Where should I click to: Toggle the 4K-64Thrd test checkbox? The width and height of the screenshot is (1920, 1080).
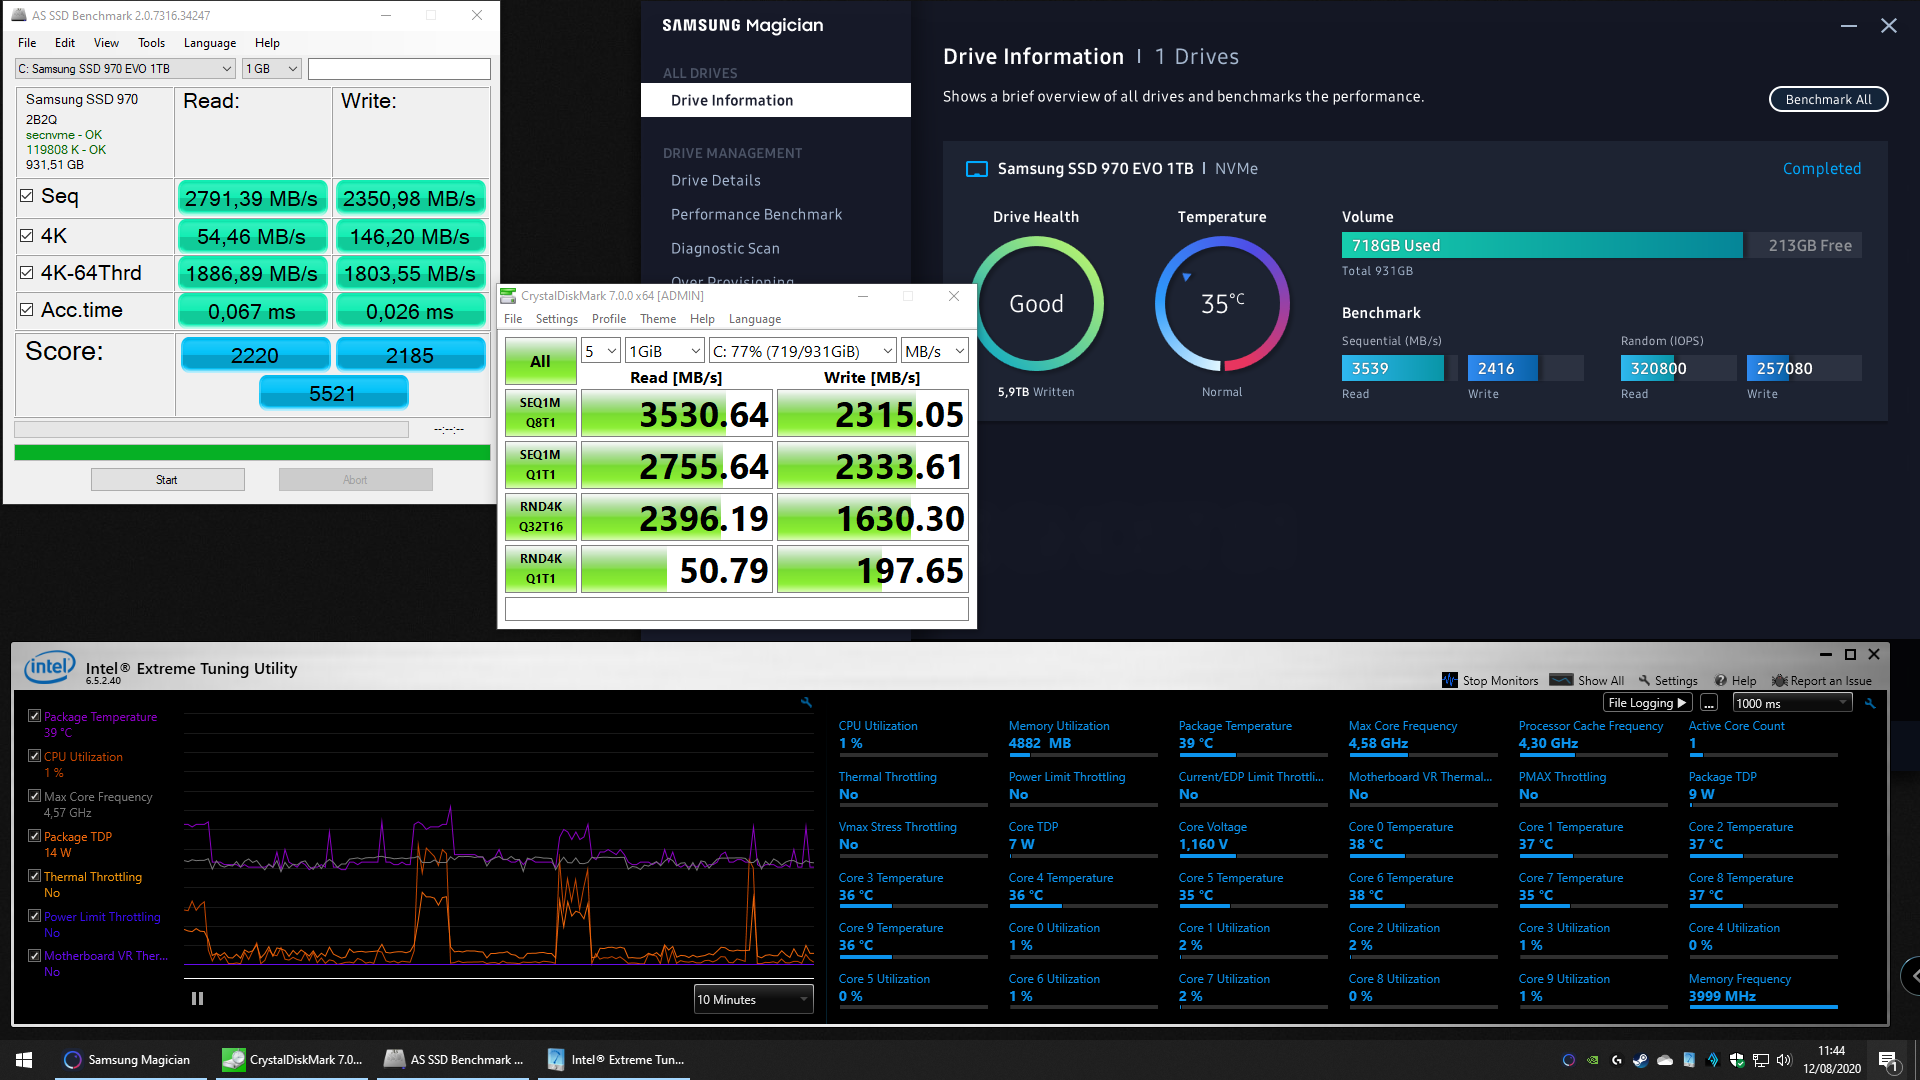coord(27,272)
